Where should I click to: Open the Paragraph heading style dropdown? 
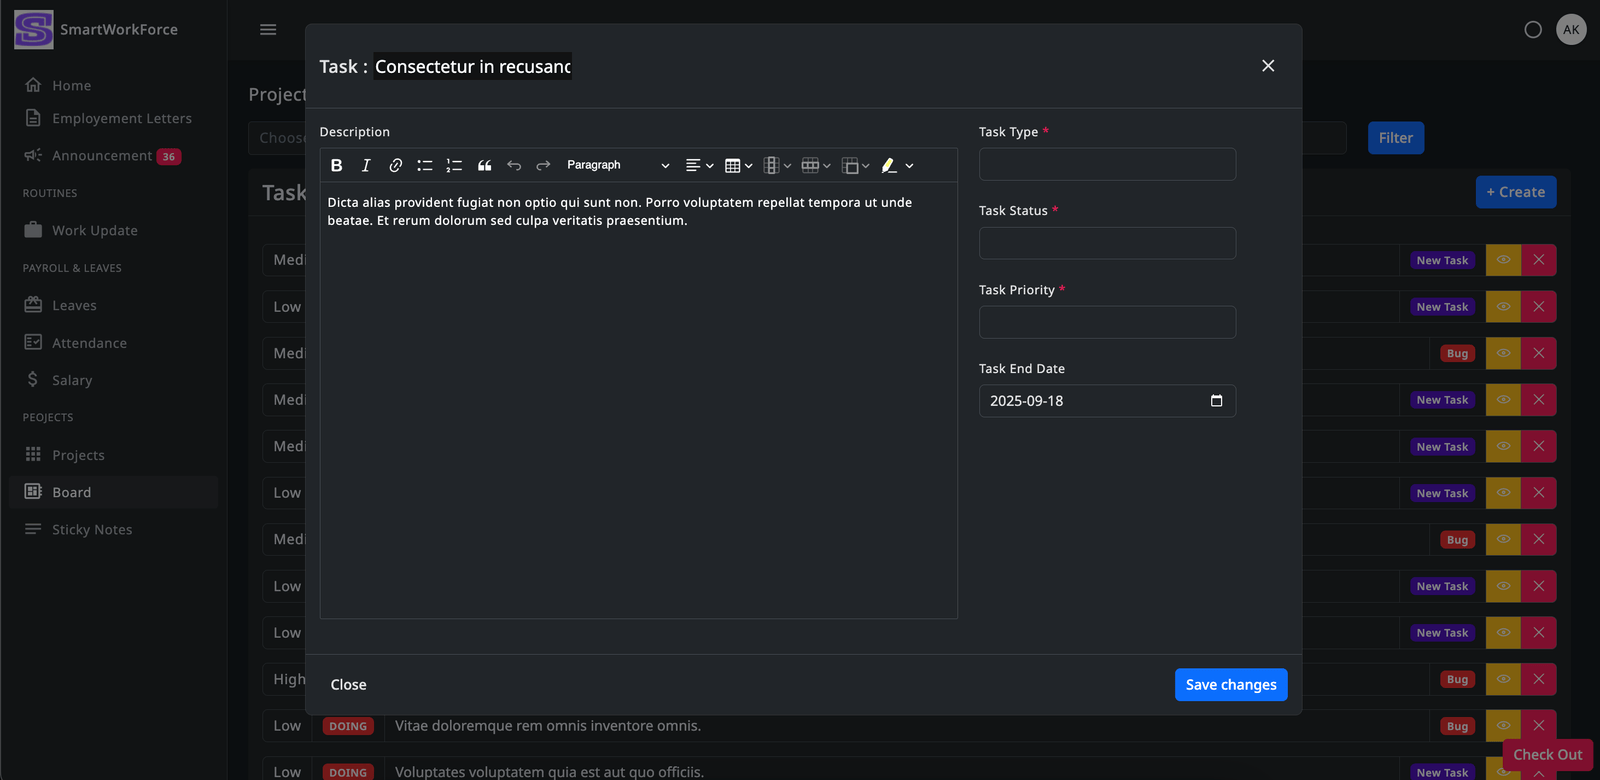617,166
